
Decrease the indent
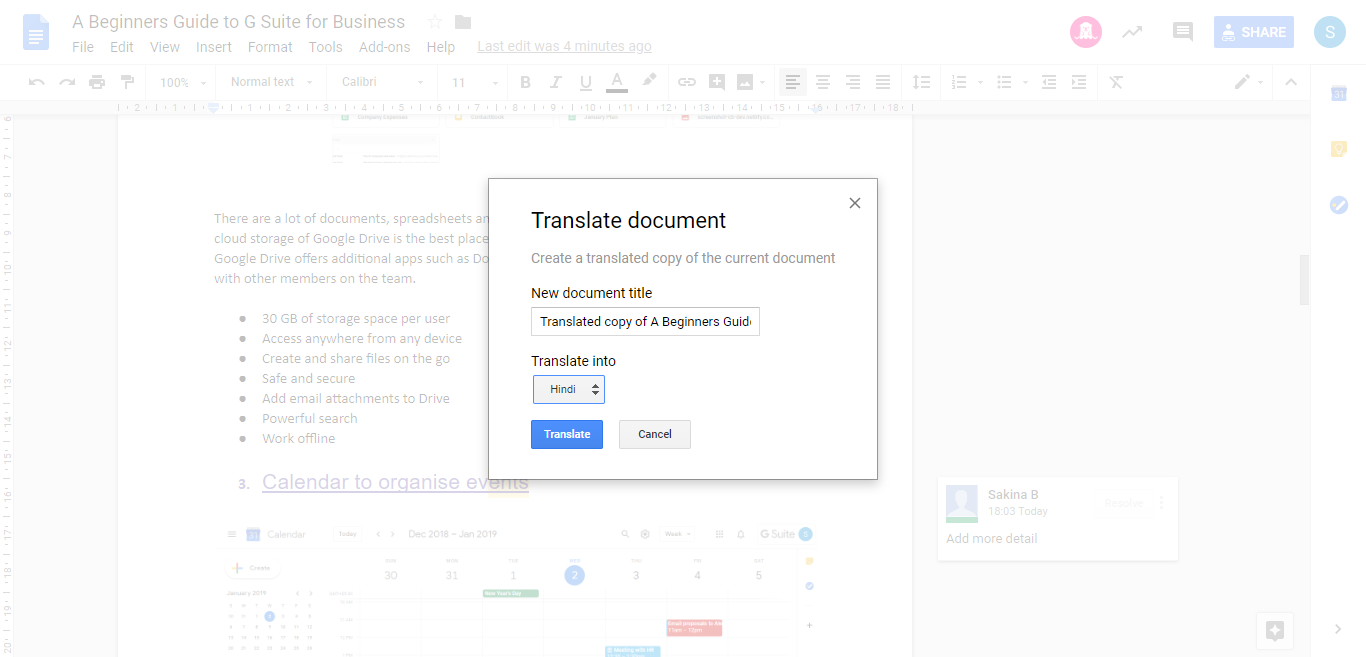coord(1048,82)
